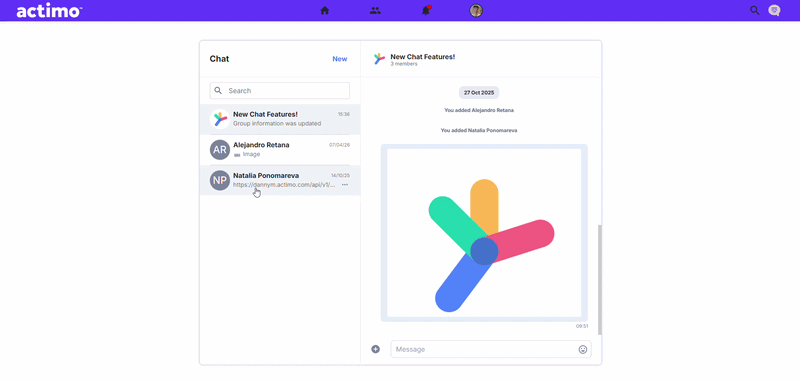Click the NP avatar

click(x=220, y=180)
